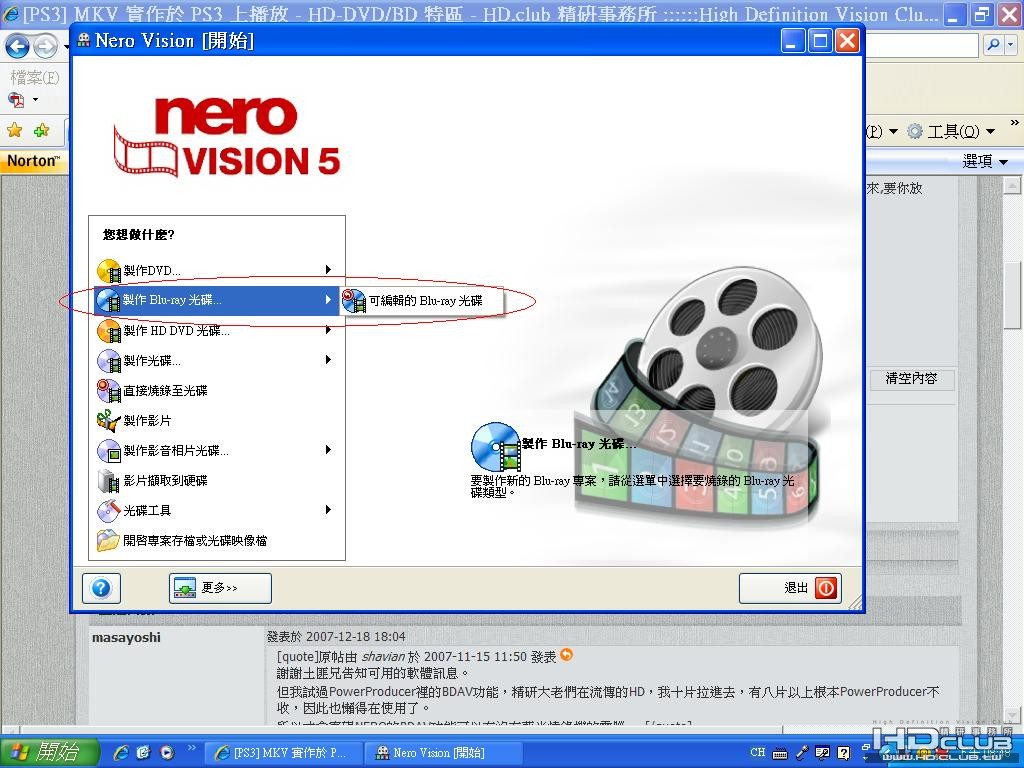Viewport: 1024px width, 768px height.
Task: Click the 製作 HD DVD 光碟 disc icon
Action: click(x=109, y=331)
